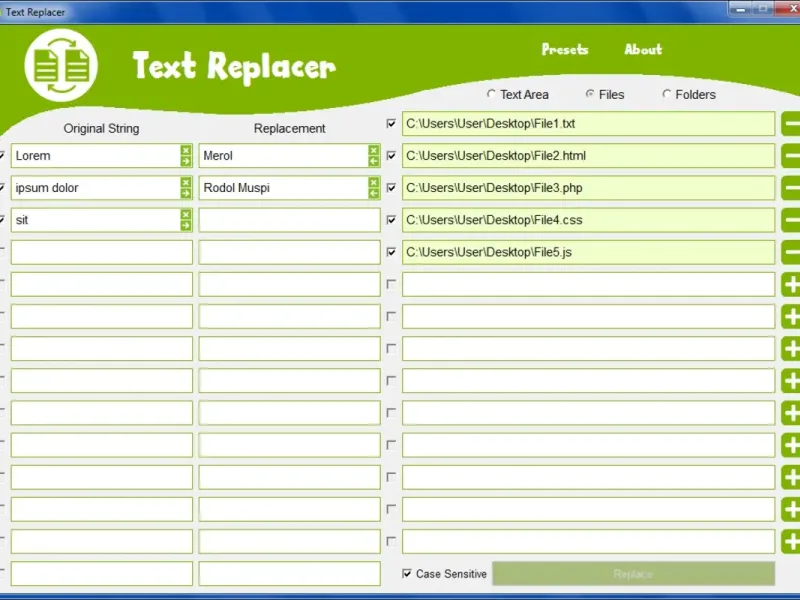
Task: Click the swap arrow icon beside Rodol Muspi
Action: pos(374,193)
